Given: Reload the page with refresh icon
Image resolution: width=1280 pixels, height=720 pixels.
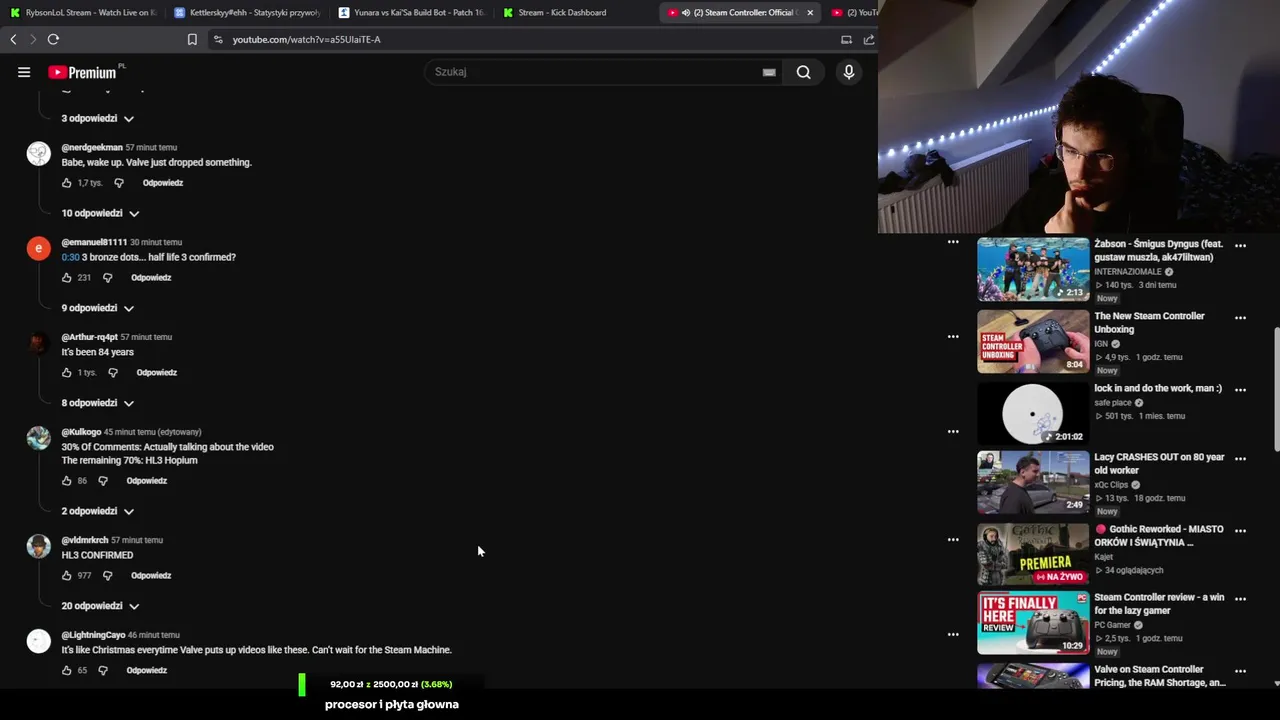Looking at the screenshot, I should 53,39.
